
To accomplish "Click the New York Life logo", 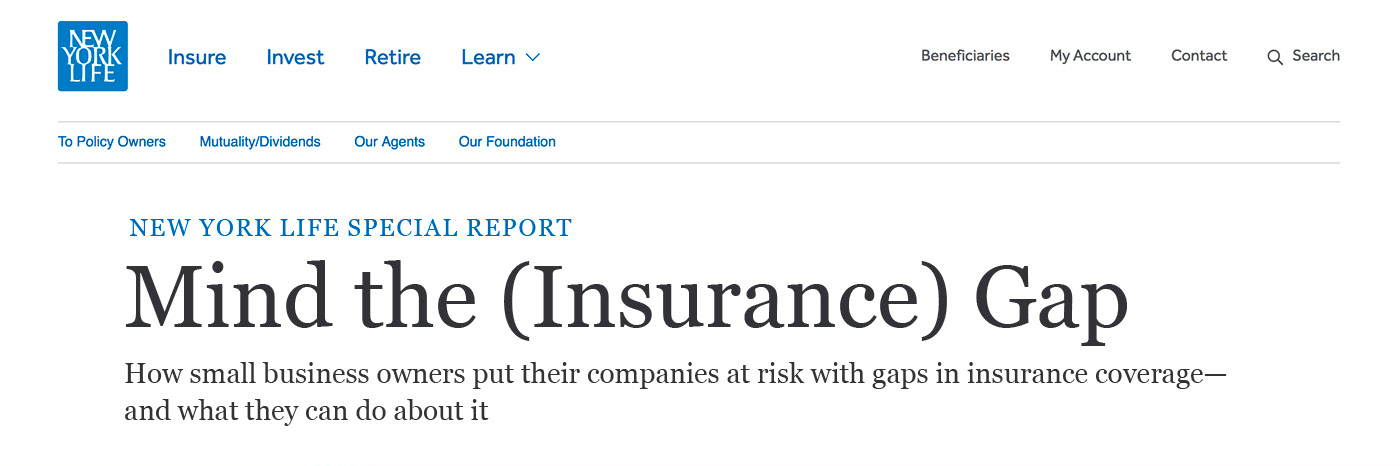I will (93, 56).
